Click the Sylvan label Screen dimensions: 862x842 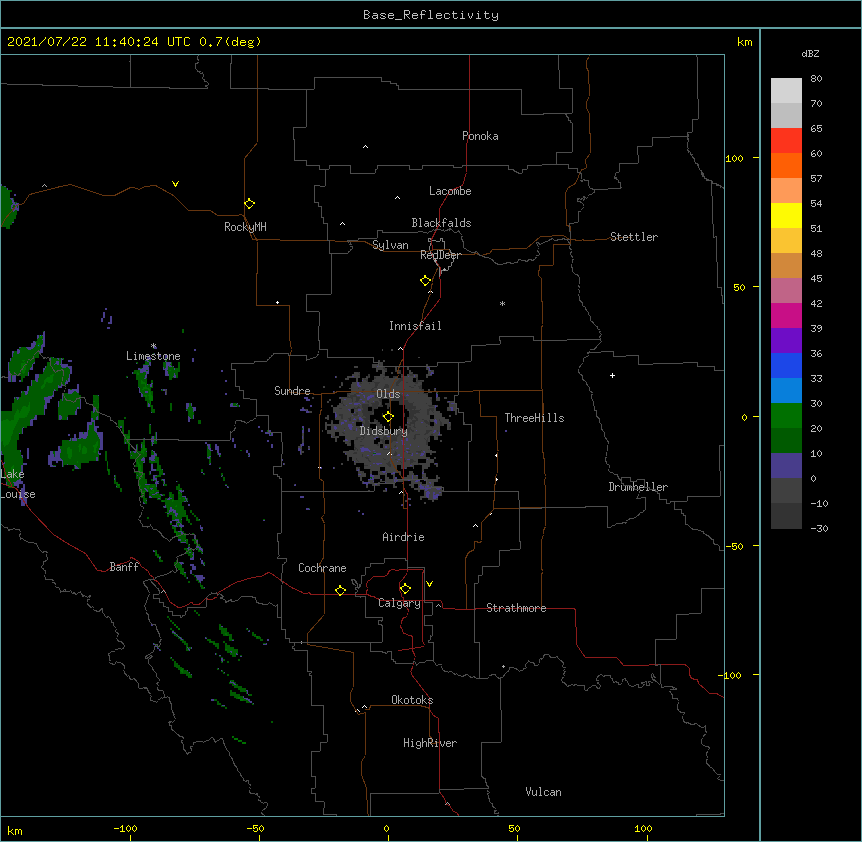tap(390, 245)
